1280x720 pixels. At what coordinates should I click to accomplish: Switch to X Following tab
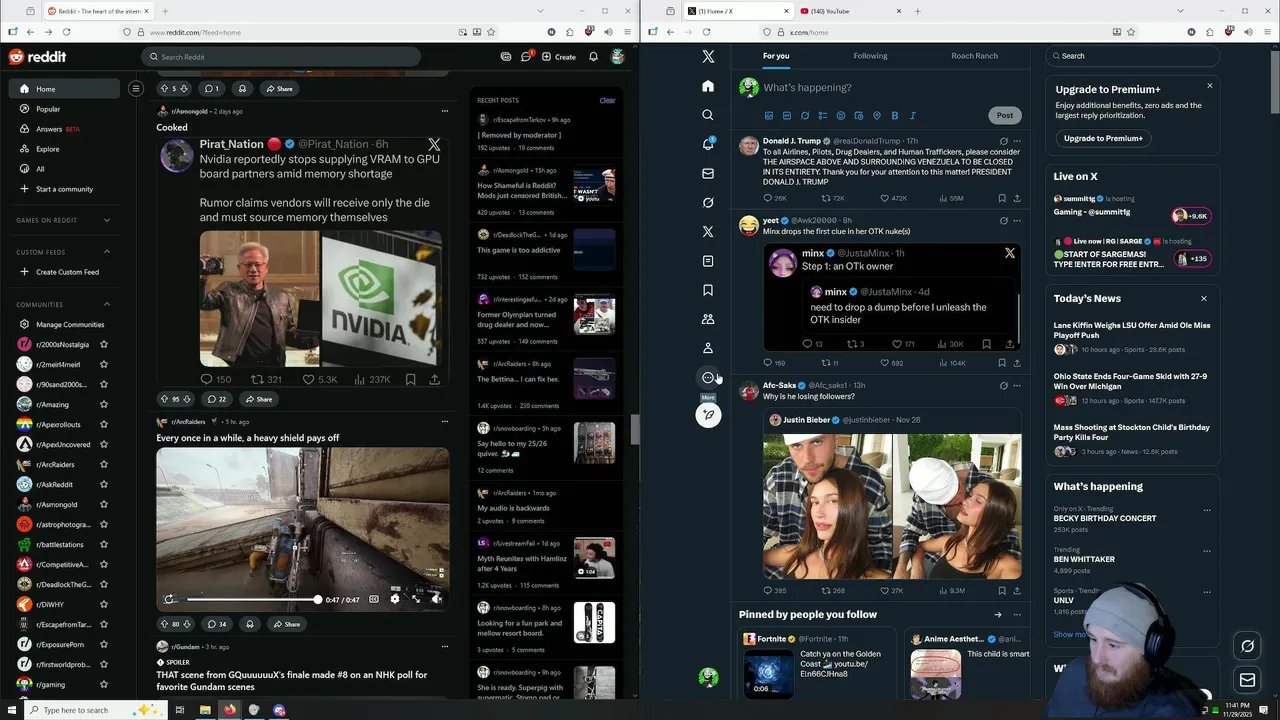(870, 56)
